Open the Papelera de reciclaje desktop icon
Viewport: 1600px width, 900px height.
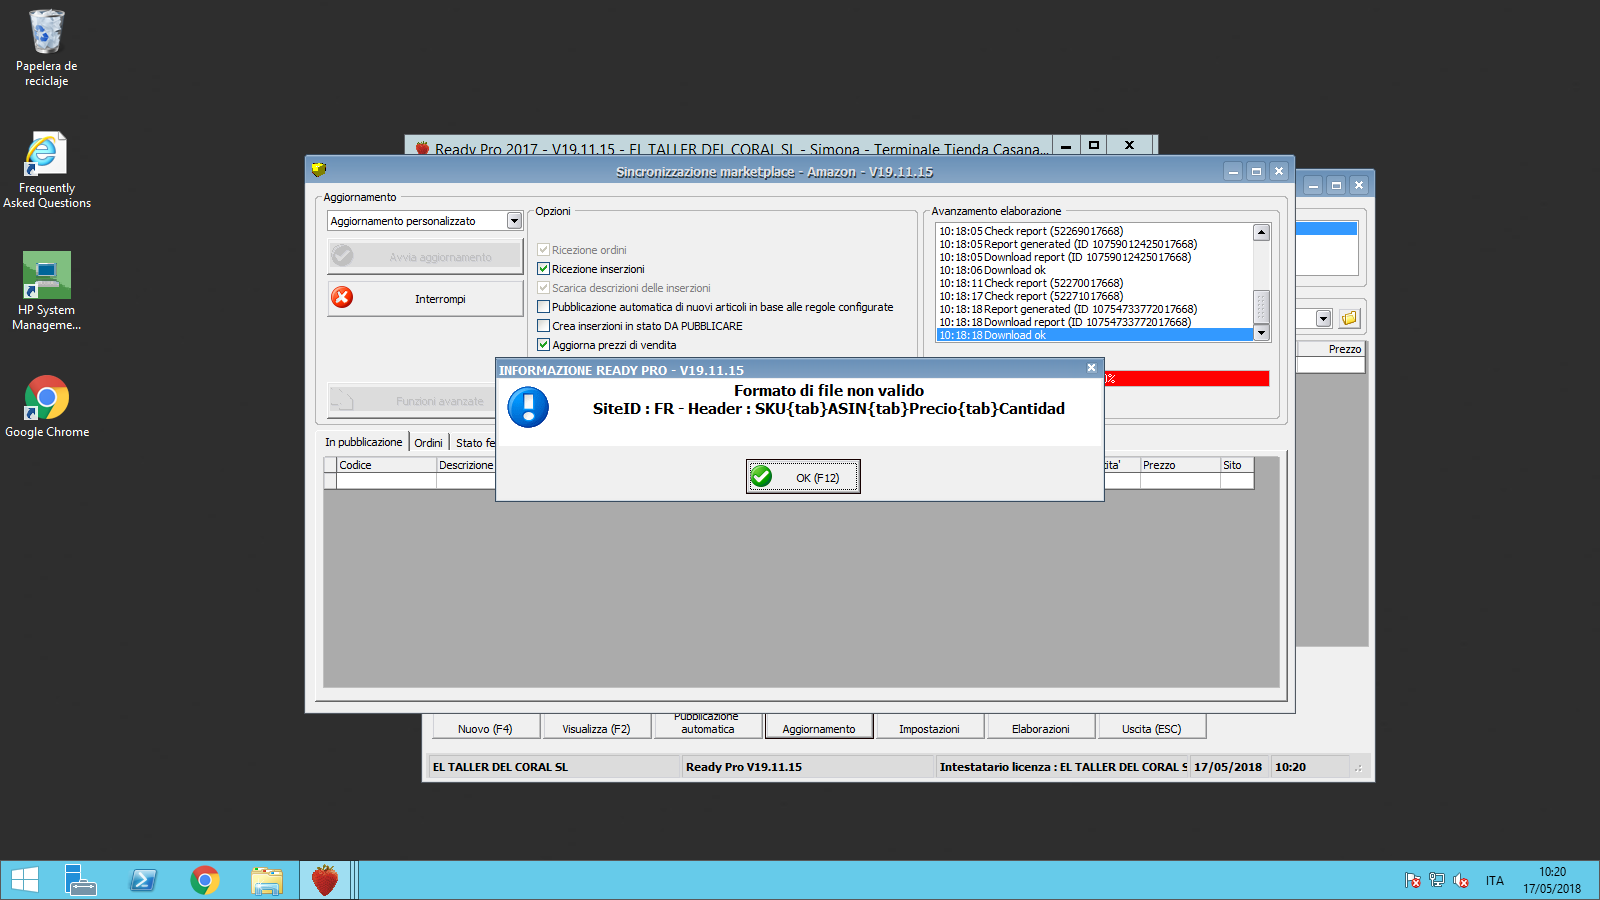click(x=46, y=47)
